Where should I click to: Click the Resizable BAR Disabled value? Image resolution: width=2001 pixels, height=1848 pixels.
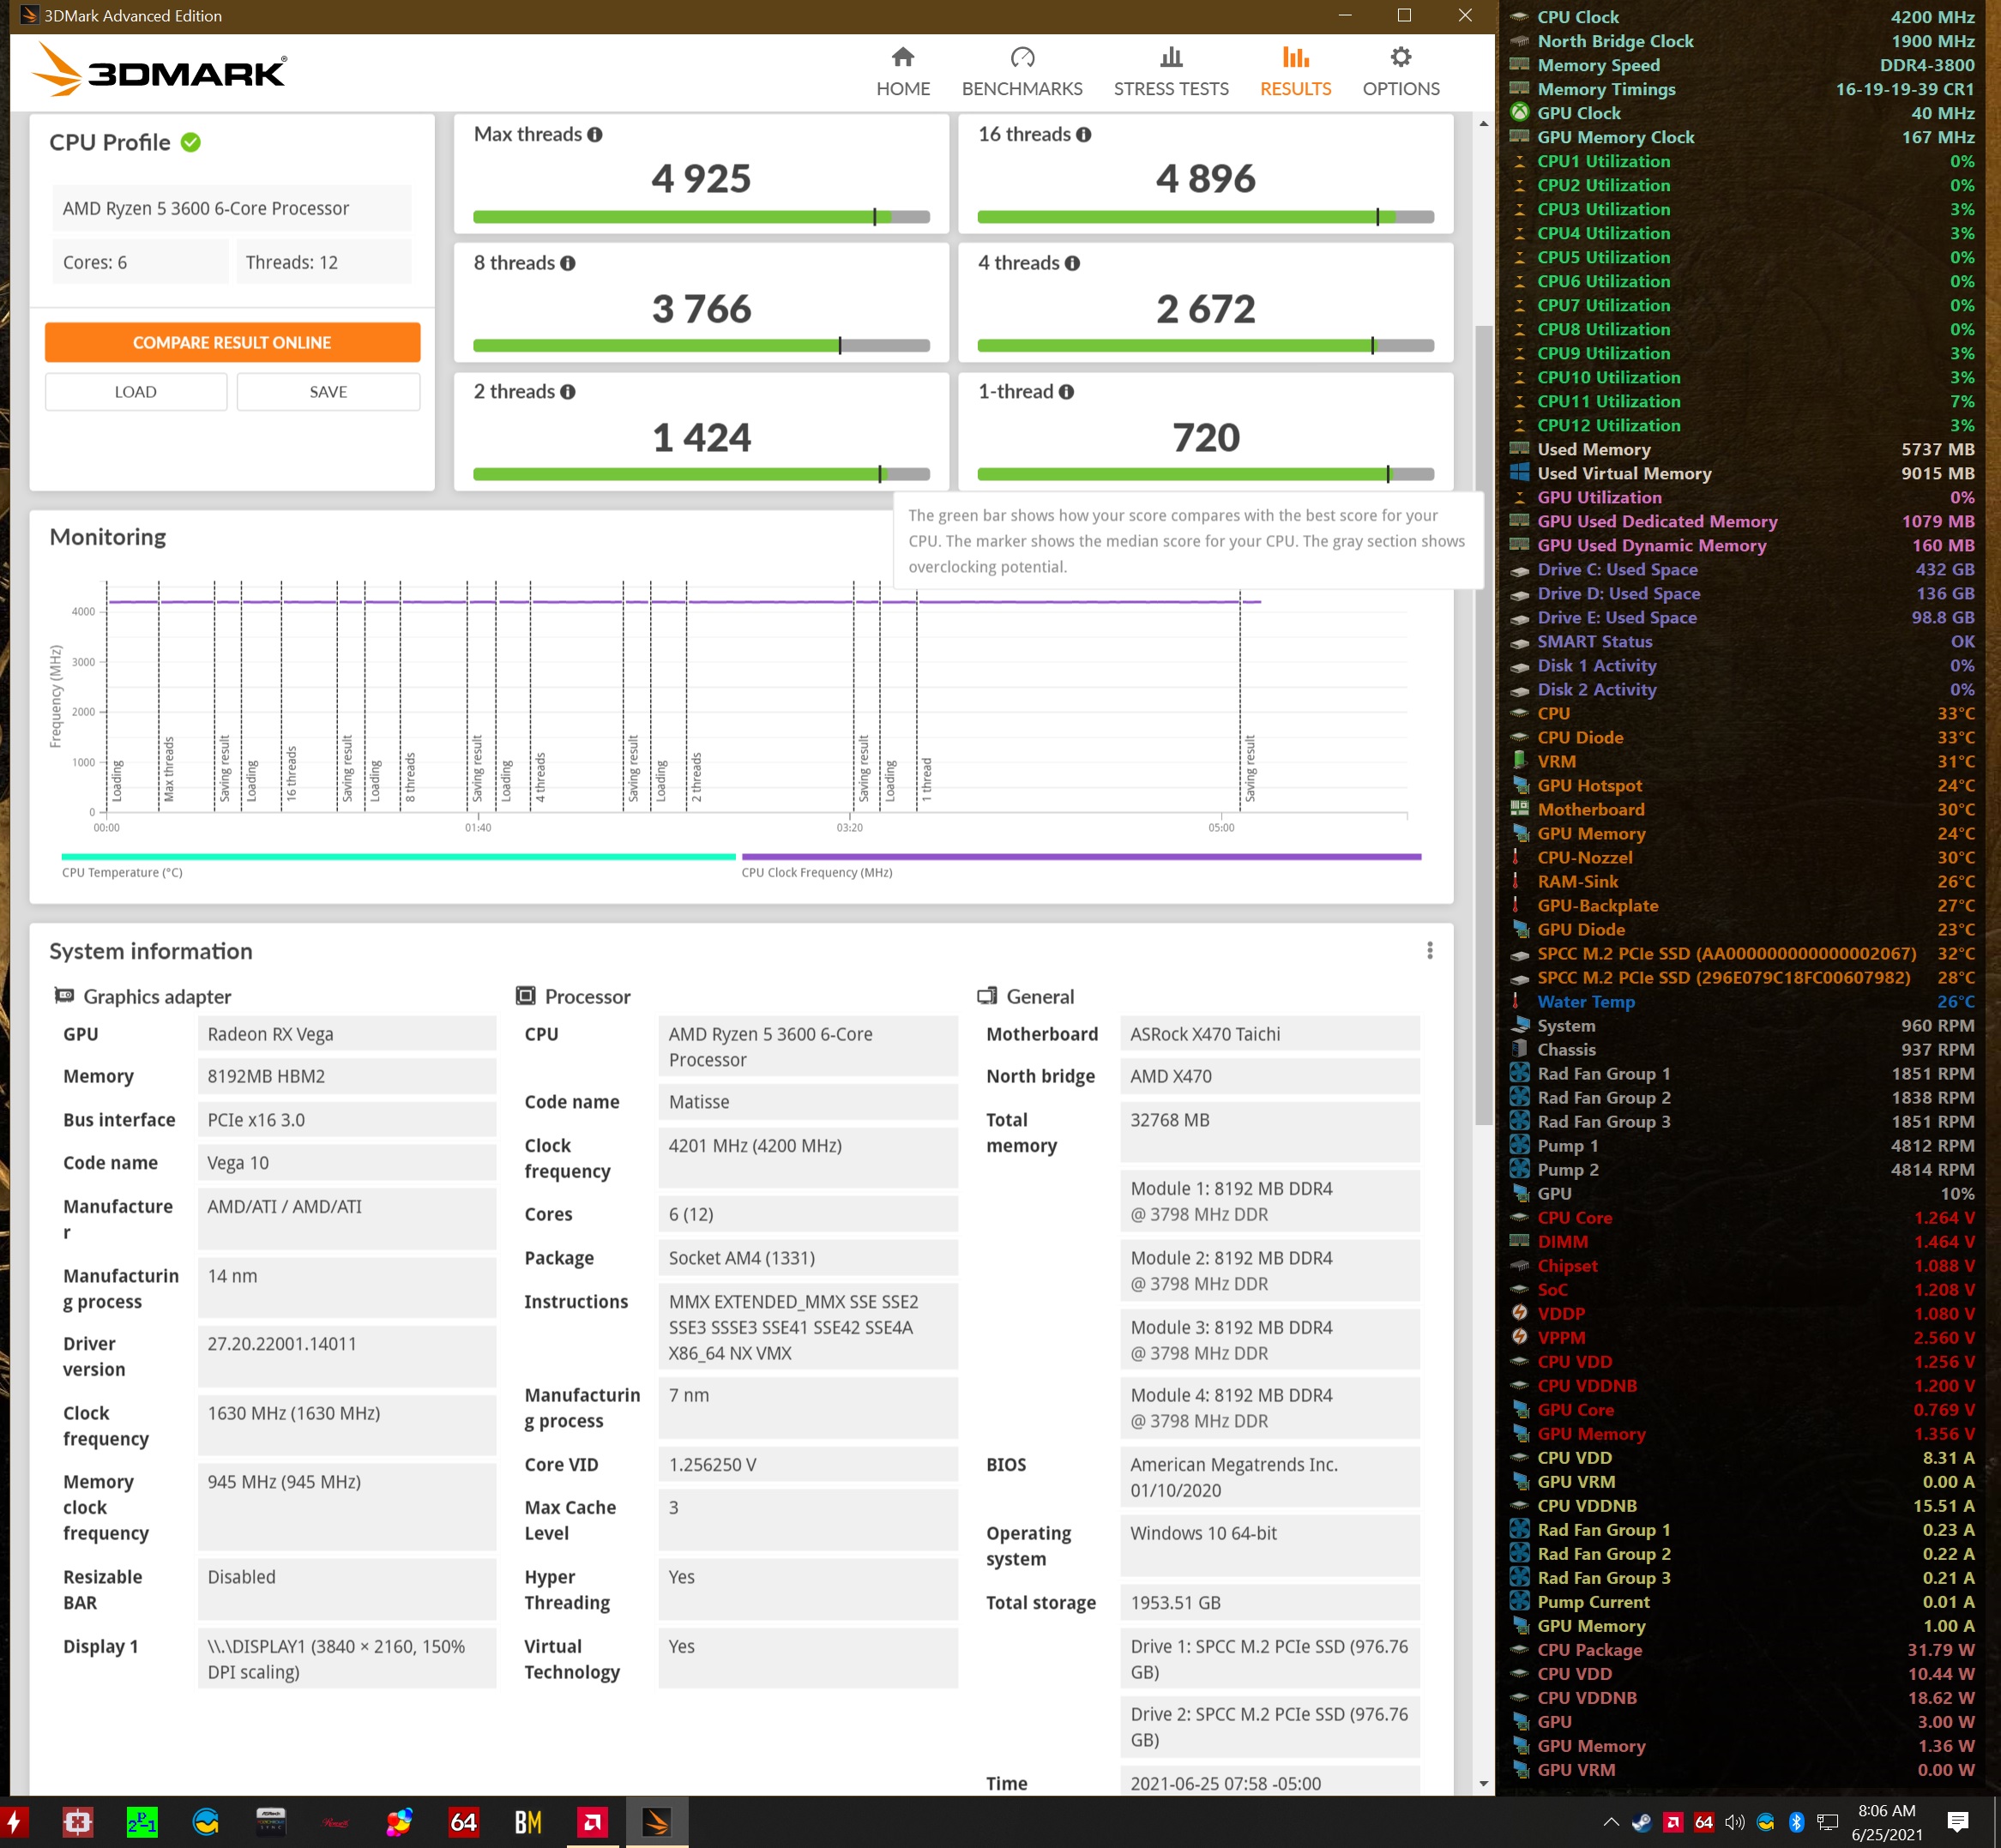point(347,1589)
